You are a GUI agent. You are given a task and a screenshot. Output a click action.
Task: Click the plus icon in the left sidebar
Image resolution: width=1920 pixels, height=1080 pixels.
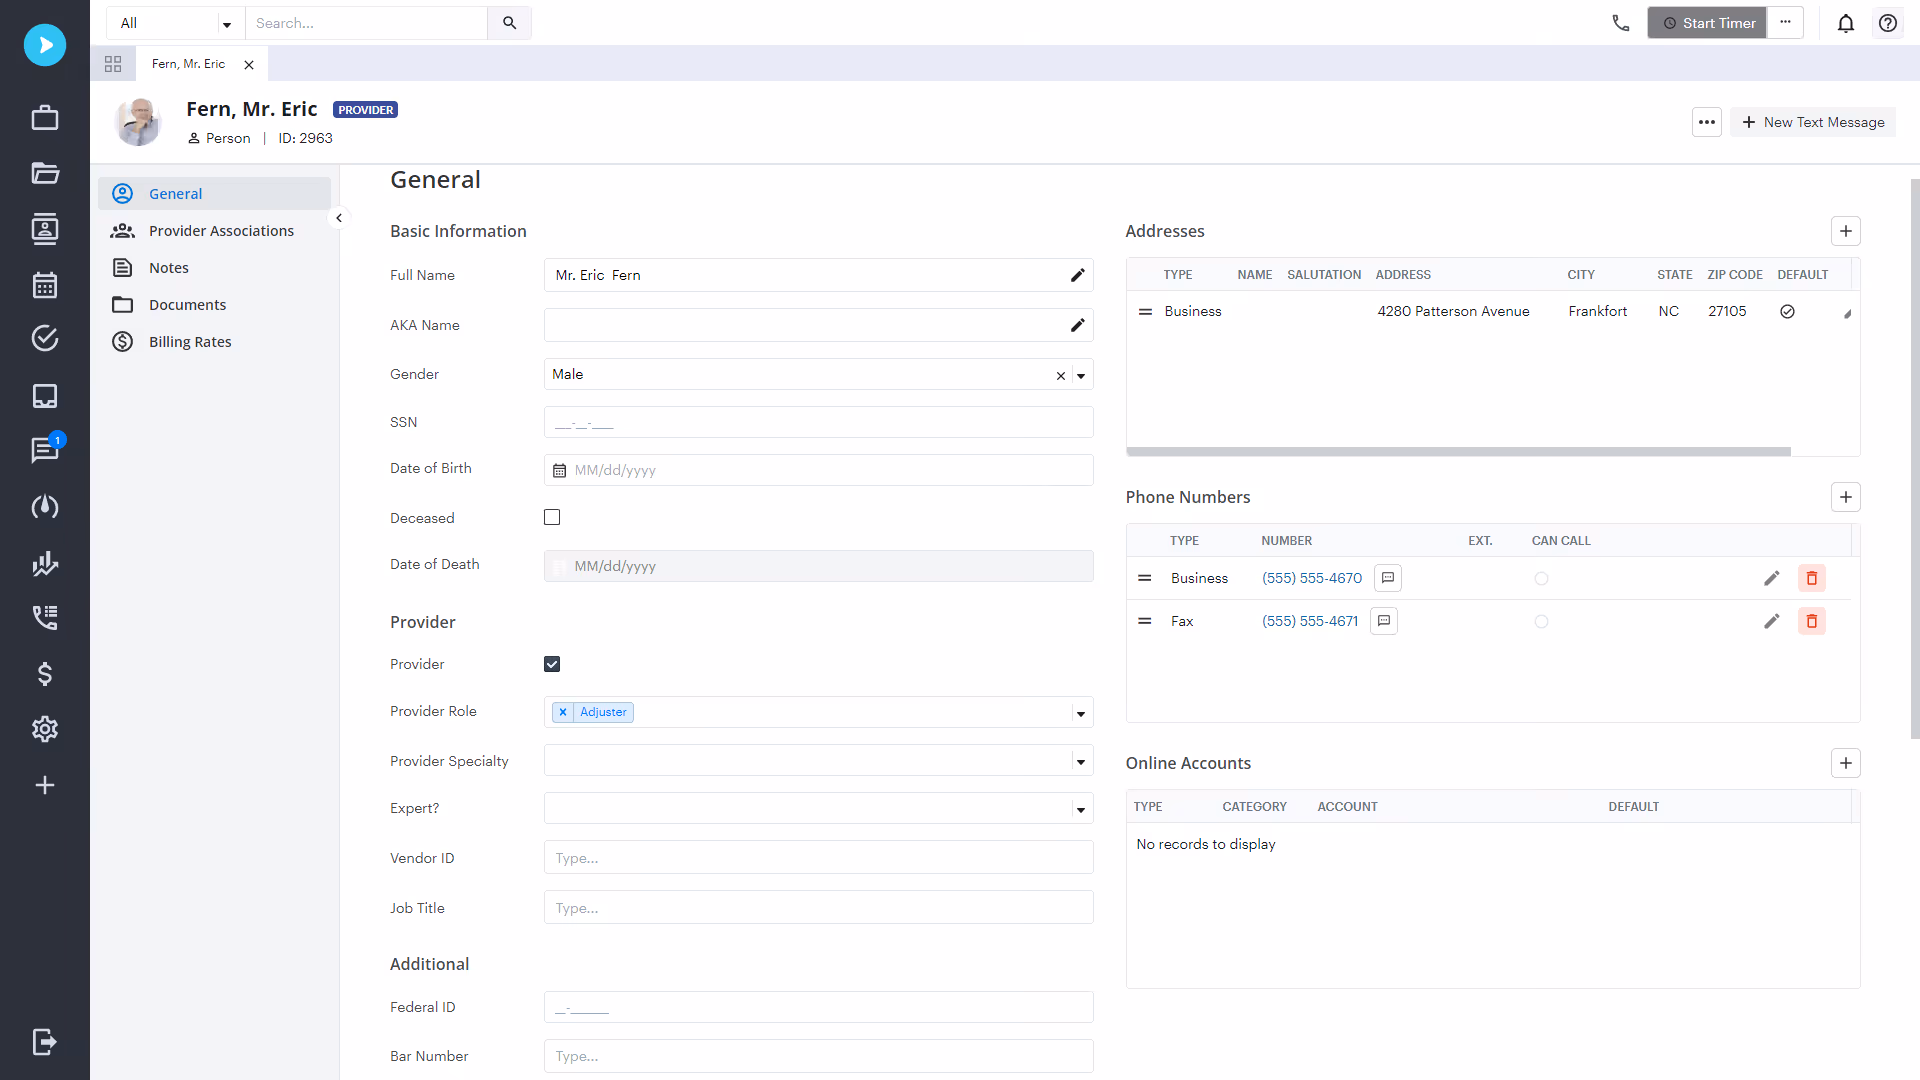[45, 785]
